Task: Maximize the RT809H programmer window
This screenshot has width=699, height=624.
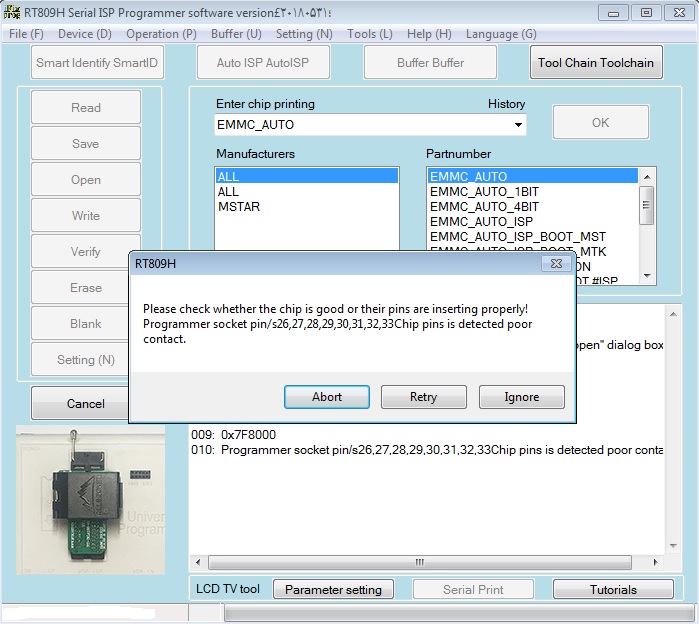Action: [x=646, y=13]
